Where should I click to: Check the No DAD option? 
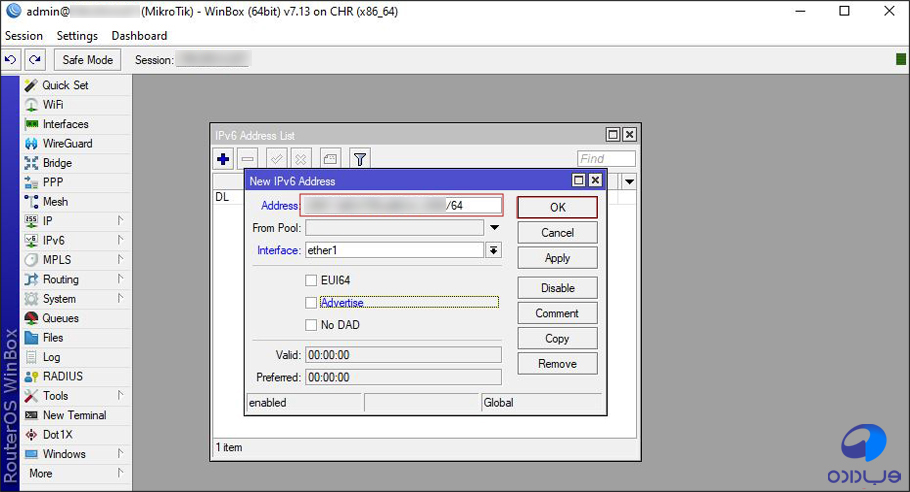click(312, 325)
